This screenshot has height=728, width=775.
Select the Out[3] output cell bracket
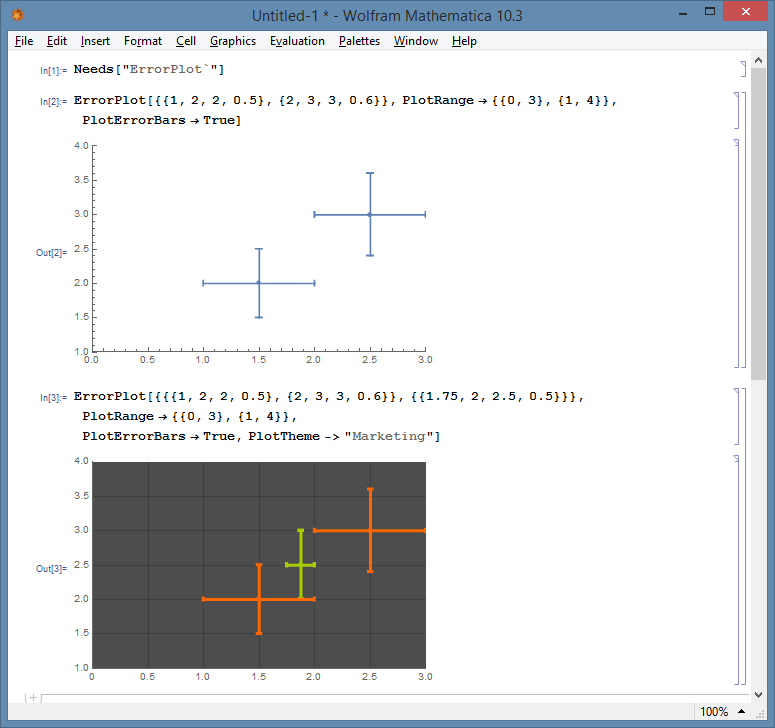tap(736, 569)
